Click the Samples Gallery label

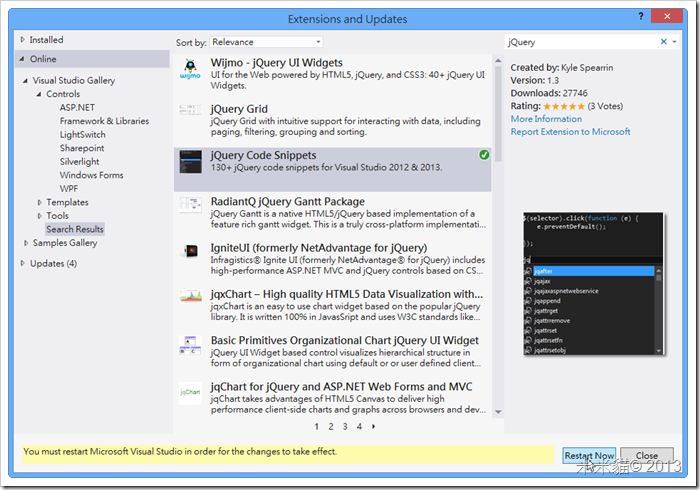[x=65, y=243]
